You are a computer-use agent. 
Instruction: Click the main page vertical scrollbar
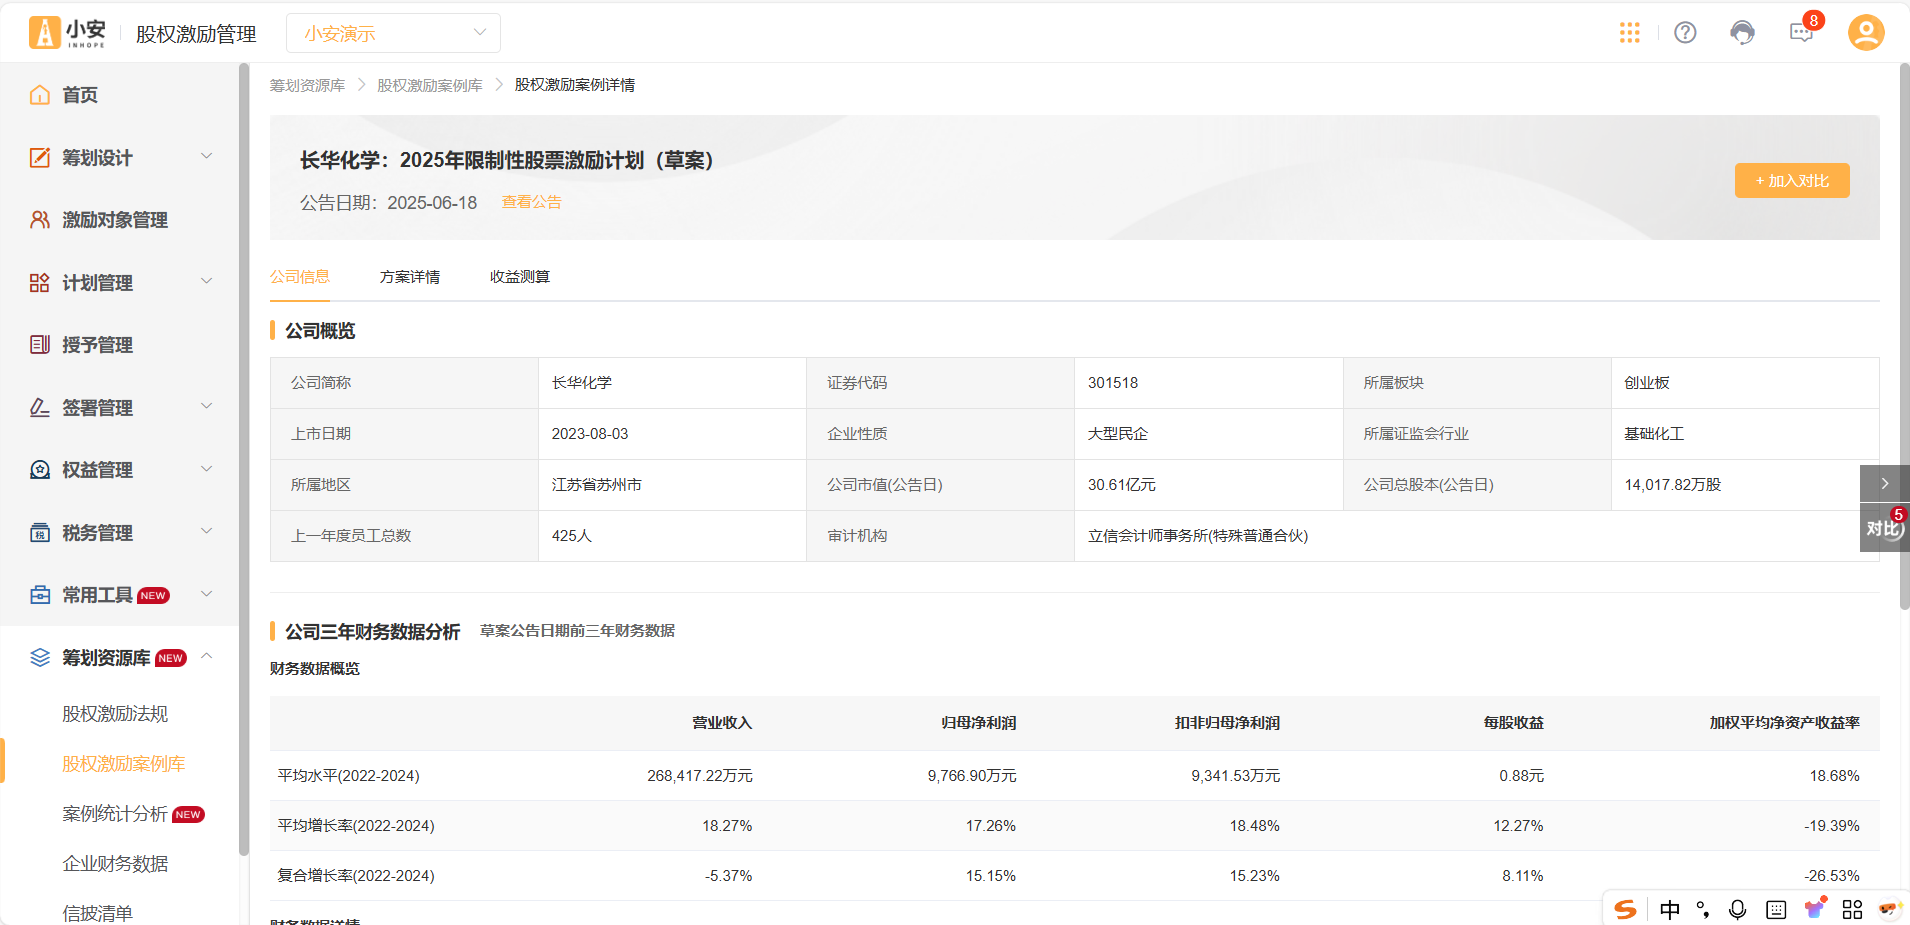pyautogui.click(x=1904, y=336)
